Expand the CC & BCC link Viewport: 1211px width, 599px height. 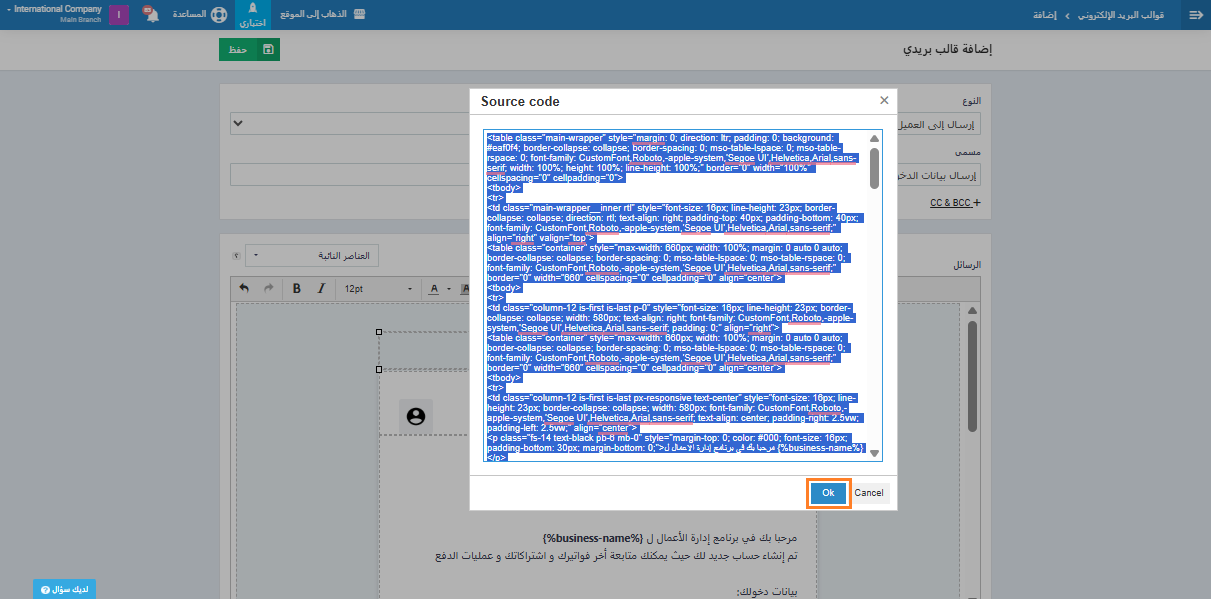point(954,203)
